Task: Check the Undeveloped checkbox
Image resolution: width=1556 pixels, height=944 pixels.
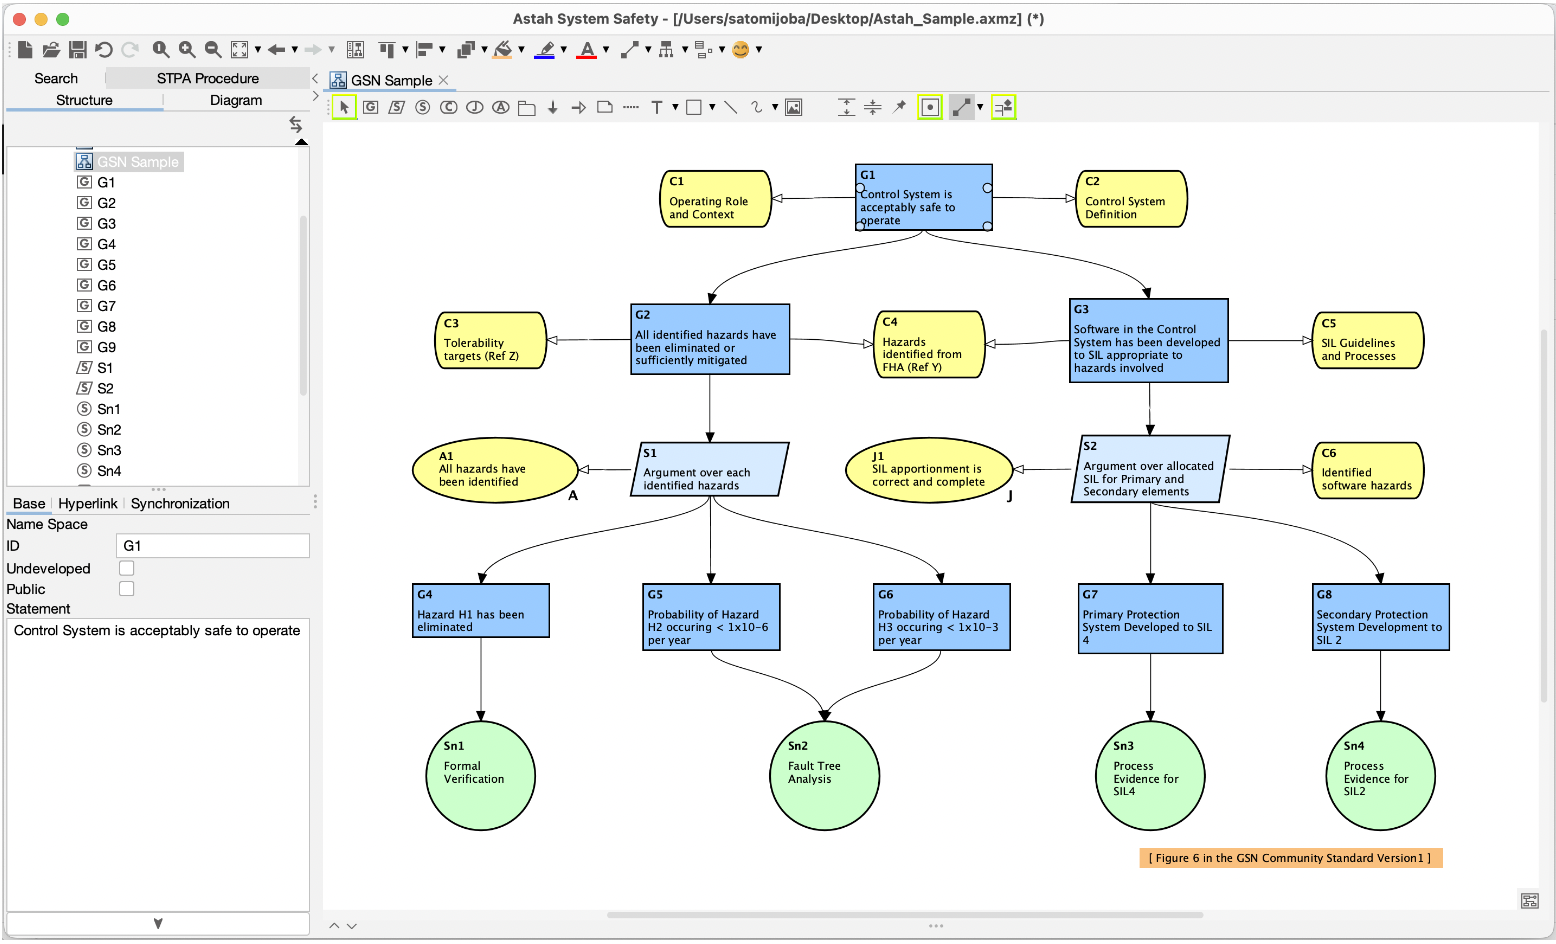Action: pyautogui.click(x=126, y=567)
